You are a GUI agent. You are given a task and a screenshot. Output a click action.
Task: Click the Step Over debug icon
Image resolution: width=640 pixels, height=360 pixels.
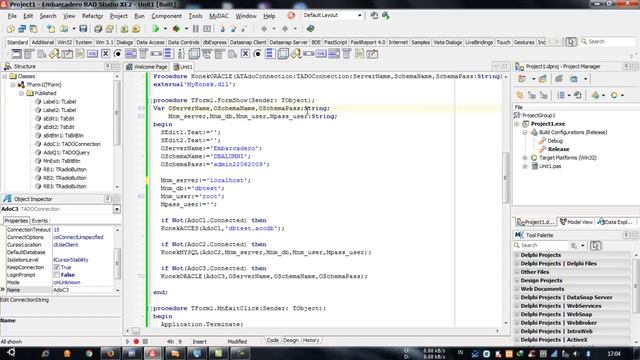(233, 29)
